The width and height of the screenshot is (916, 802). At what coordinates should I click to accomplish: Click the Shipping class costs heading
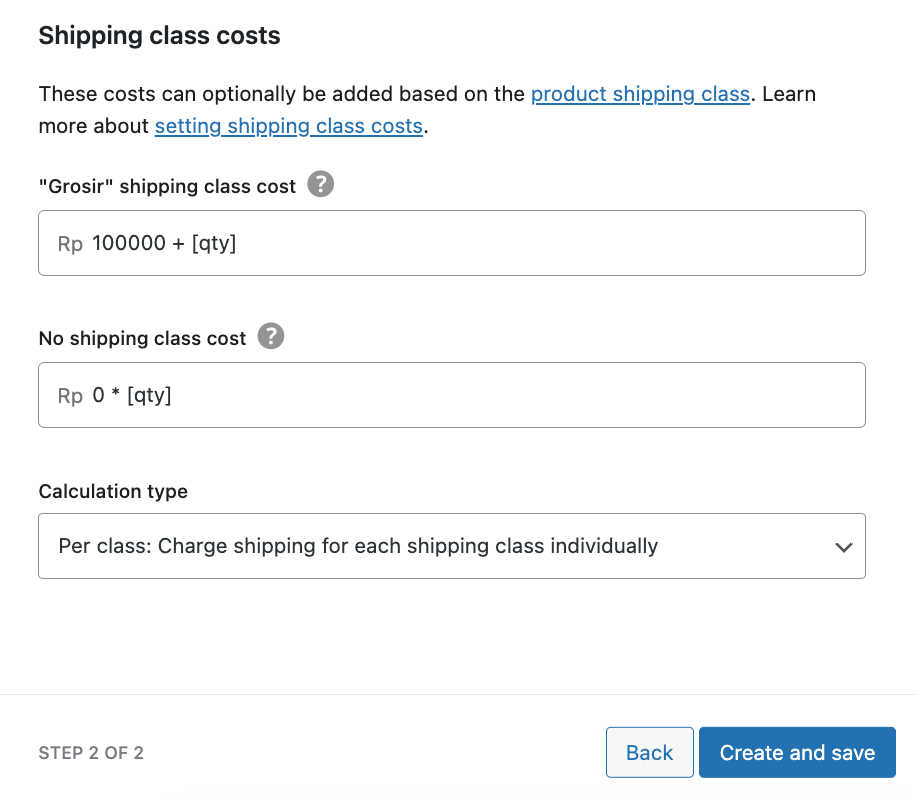pos(158,35)
